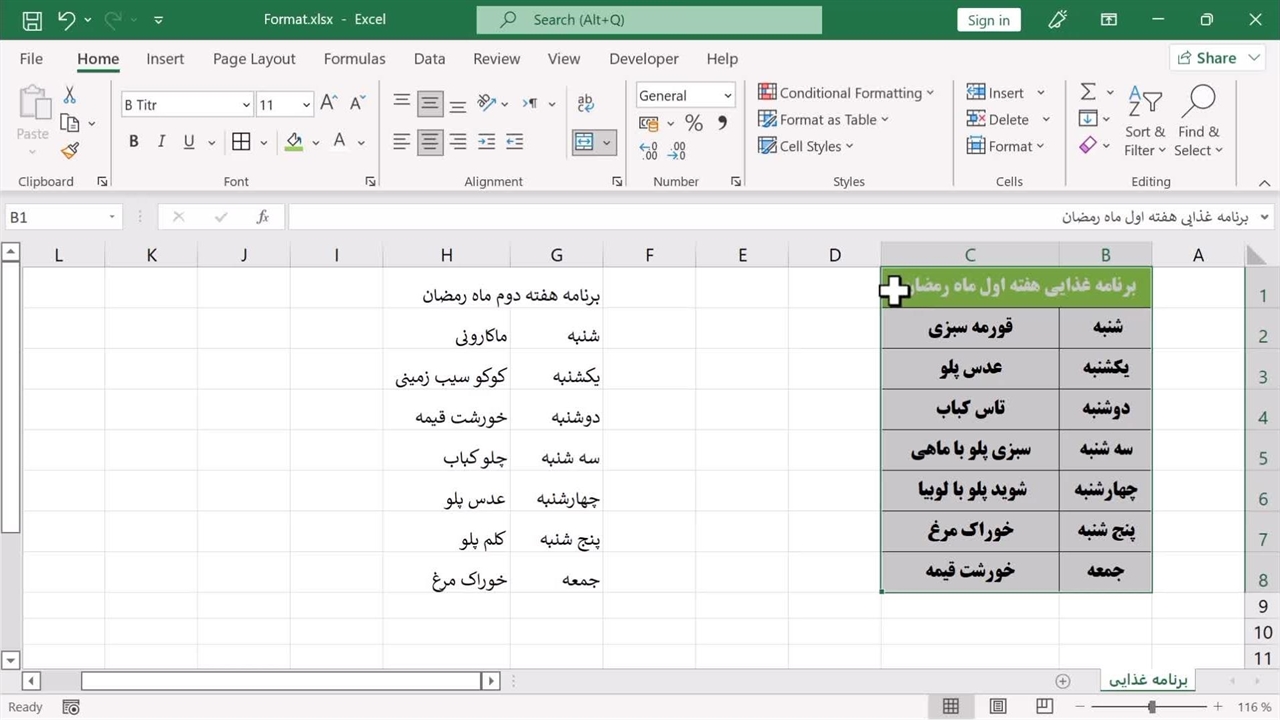Open the Page Layout ribbon tab
This screenshot has height=720, width=1280.
254,59
